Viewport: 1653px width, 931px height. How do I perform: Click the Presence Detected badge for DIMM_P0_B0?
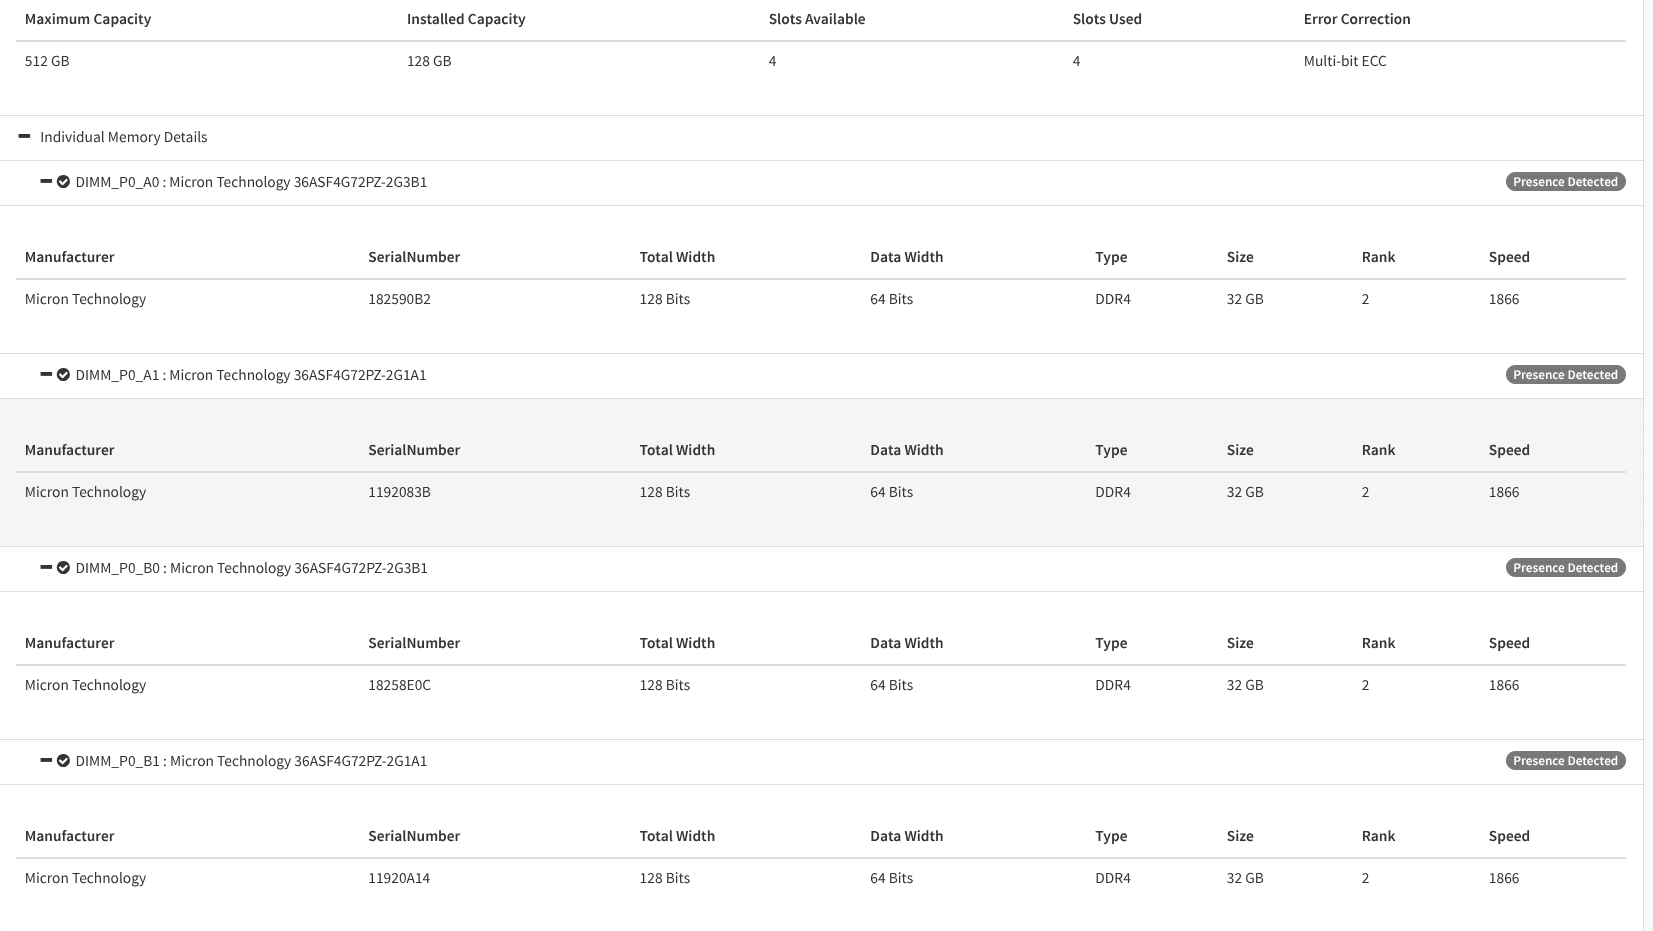[1565, 568]
